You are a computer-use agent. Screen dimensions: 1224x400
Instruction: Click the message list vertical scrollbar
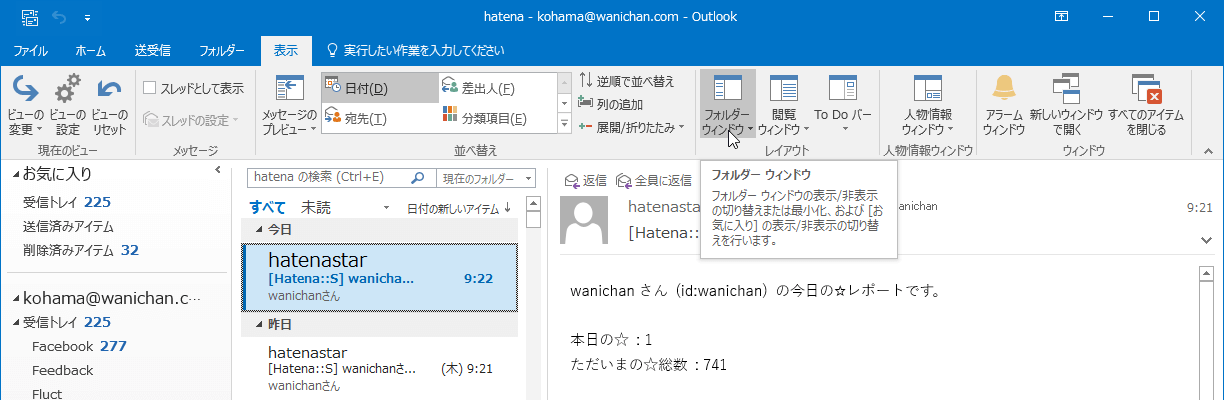coord(533,300)
